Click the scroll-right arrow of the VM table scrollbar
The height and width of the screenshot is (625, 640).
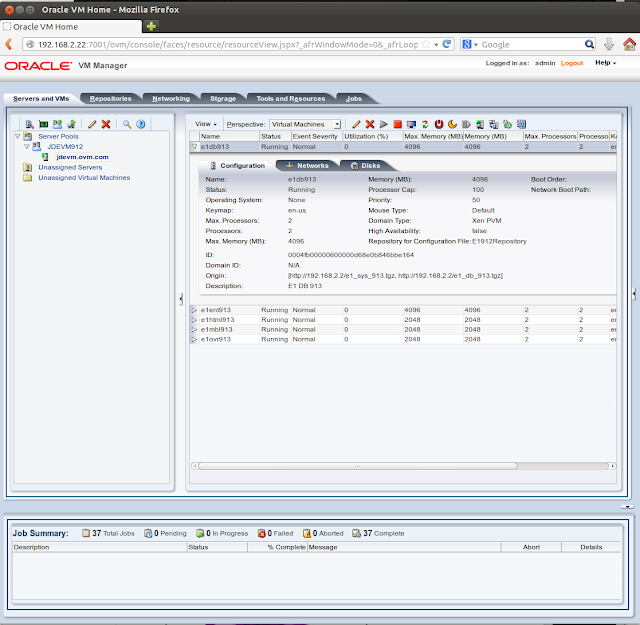click(x=612, y=466)
